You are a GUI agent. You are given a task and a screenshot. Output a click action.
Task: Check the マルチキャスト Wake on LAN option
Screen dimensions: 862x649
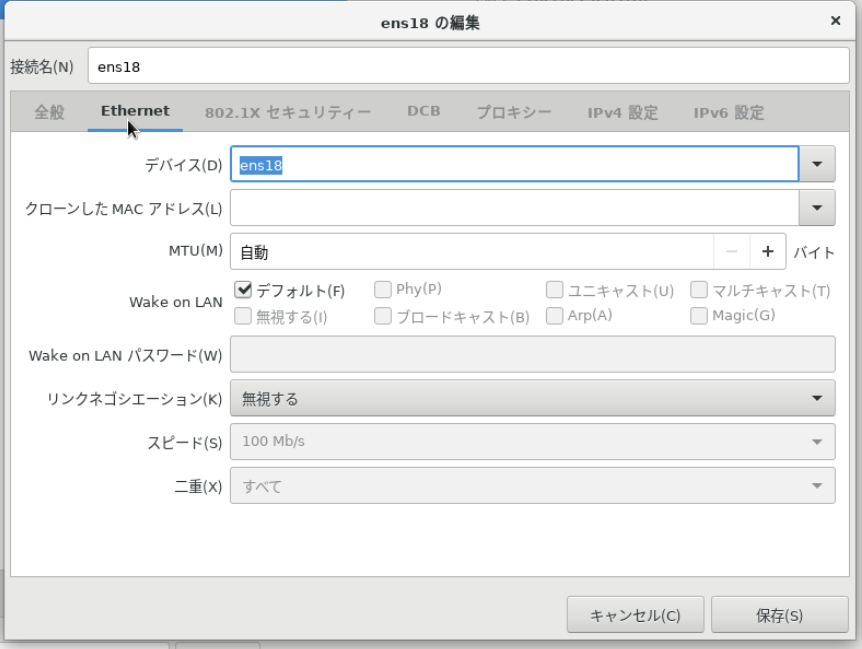[x=698, y=289]
